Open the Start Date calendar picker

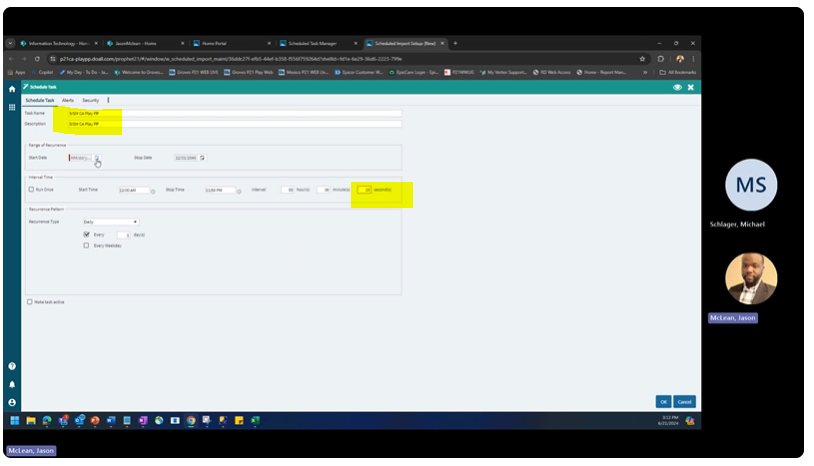pos(97,157)
